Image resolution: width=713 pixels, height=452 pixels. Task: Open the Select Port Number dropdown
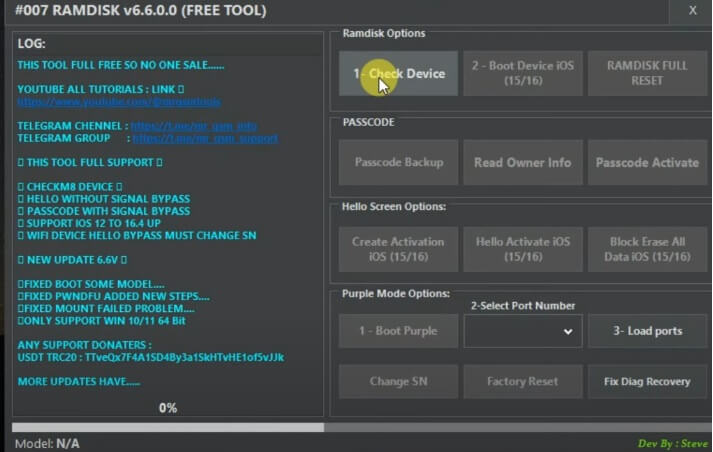tap(522, 331)
